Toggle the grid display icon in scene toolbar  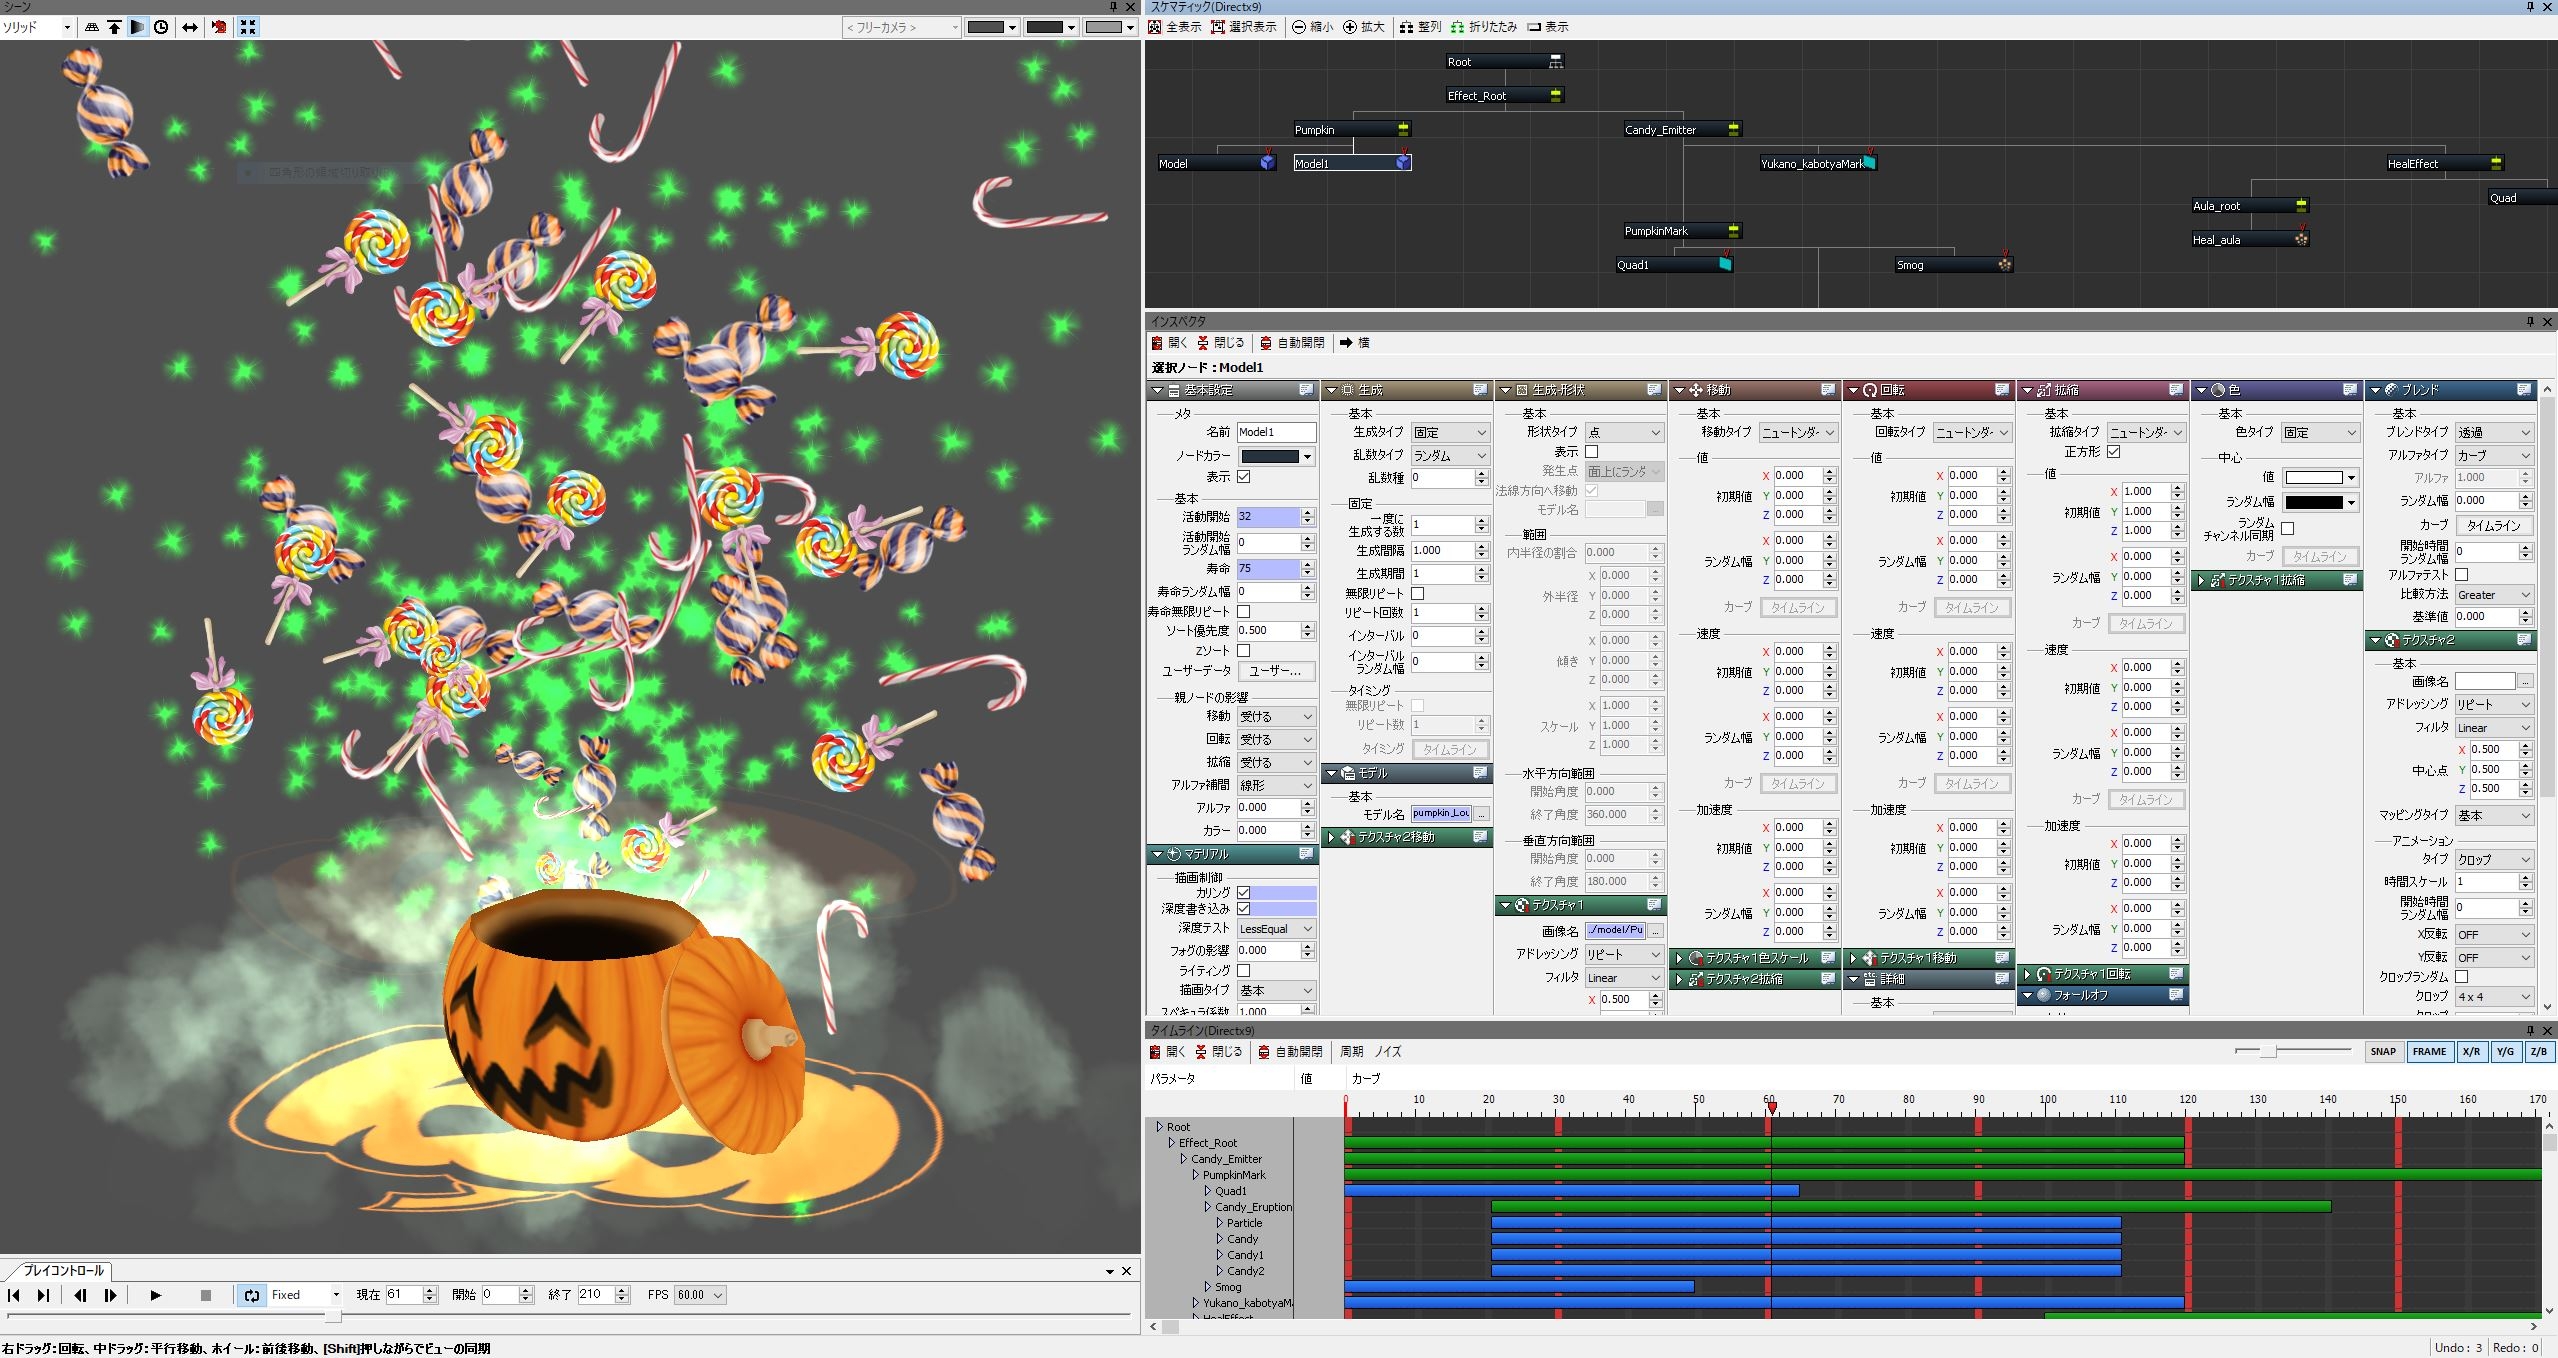[92, 27]
